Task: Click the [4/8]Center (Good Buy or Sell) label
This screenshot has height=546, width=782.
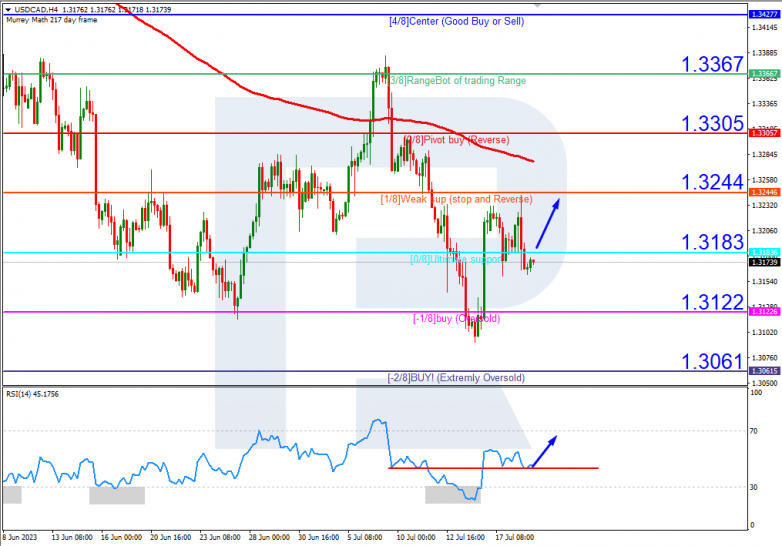Action: click(x=456, y=21)
